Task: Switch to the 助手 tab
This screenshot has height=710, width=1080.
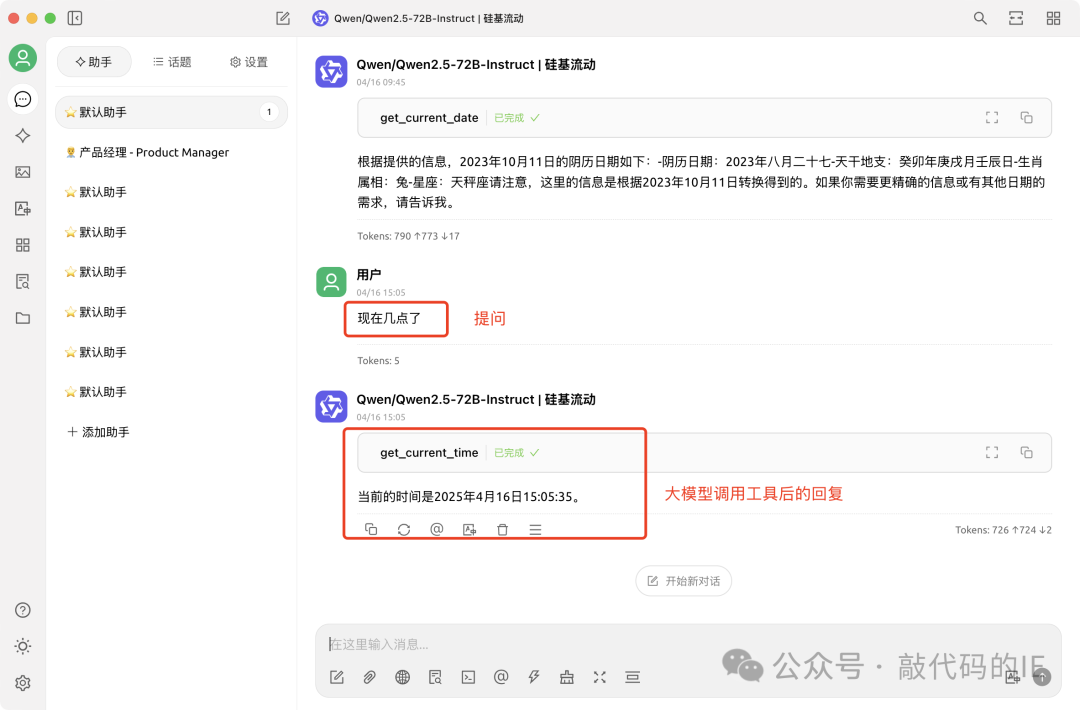Action: [x=94, y=62]
